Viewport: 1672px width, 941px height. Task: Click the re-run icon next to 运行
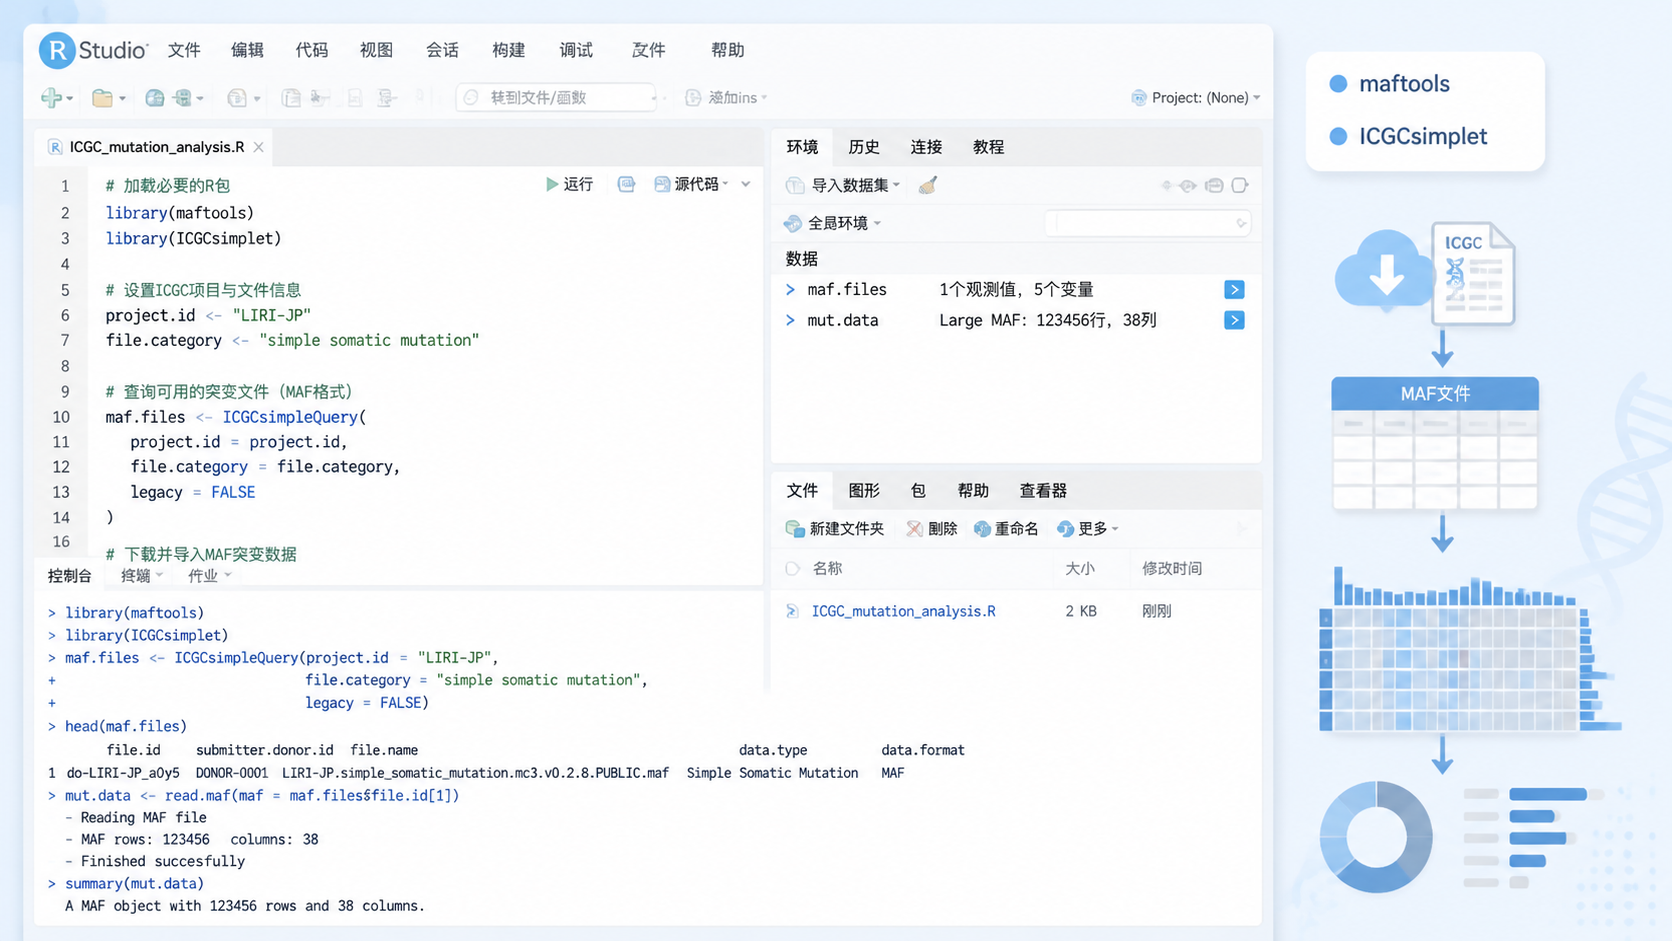tap(627, 184)
